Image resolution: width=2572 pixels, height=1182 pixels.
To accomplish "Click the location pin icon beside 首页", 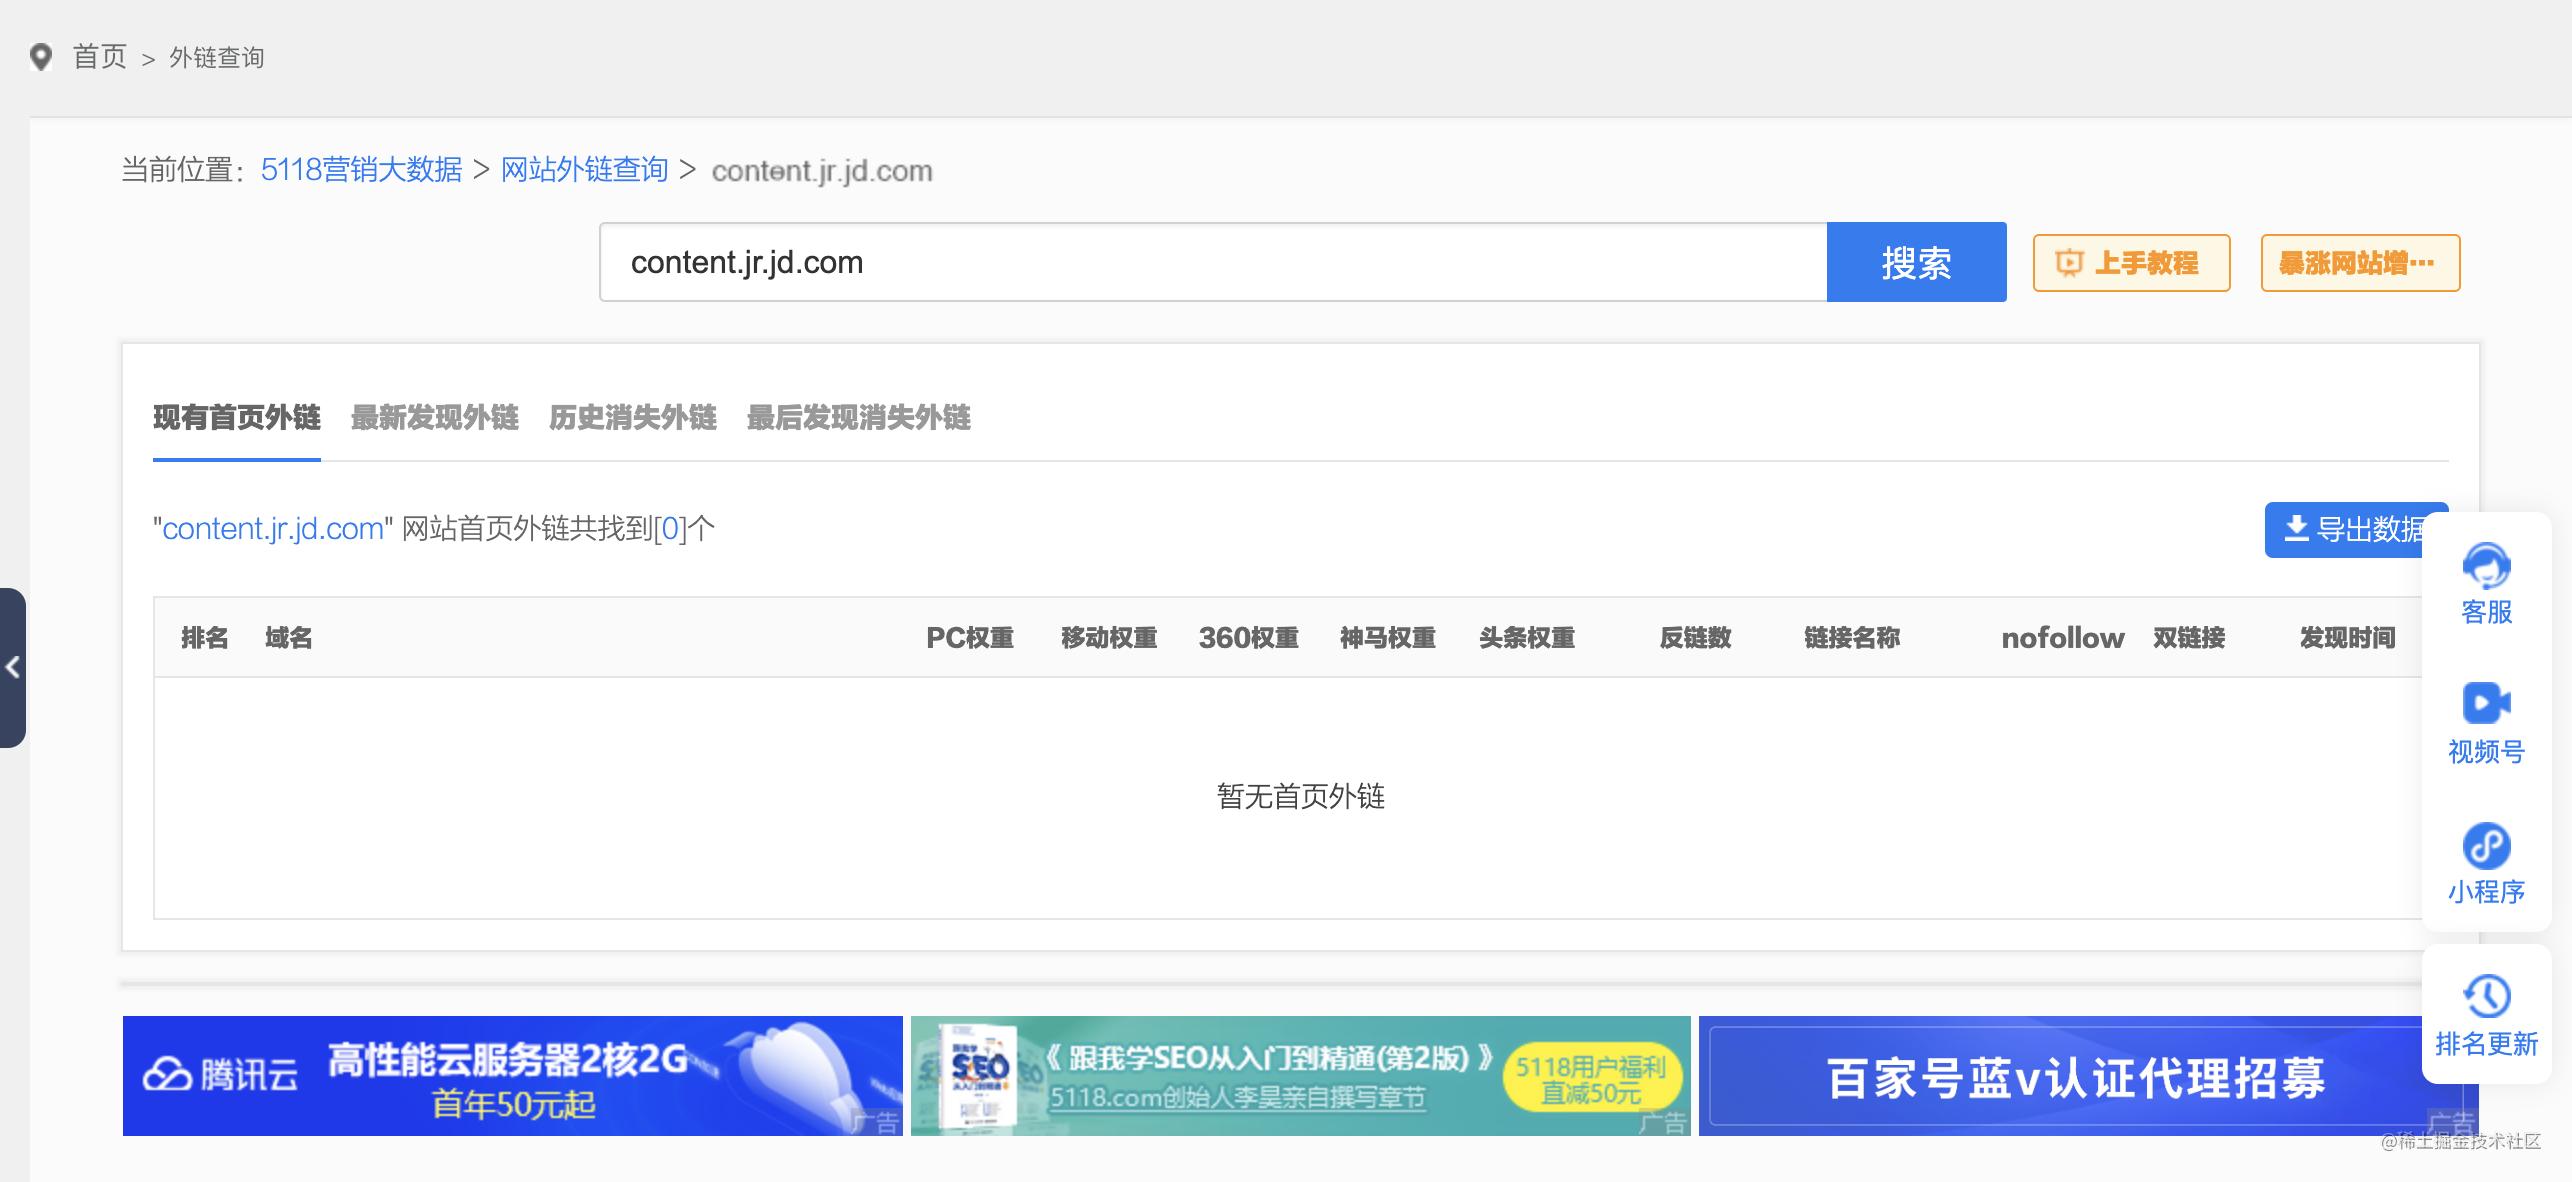I will click(41, 57).
